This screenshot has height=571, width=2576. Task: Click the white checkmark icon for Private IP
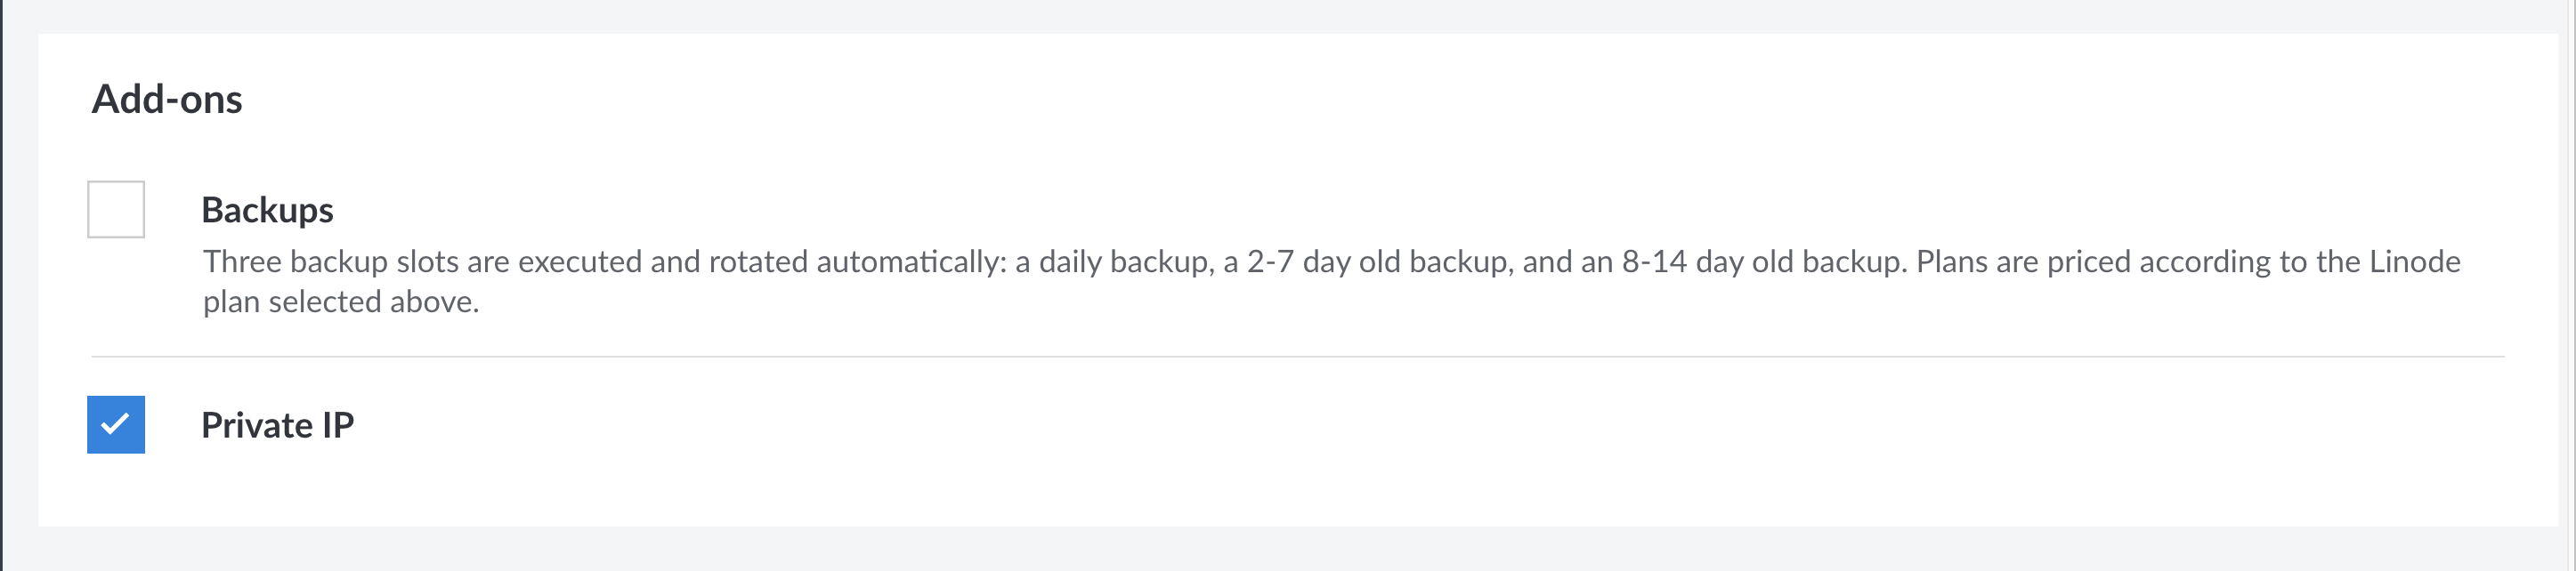116,424
